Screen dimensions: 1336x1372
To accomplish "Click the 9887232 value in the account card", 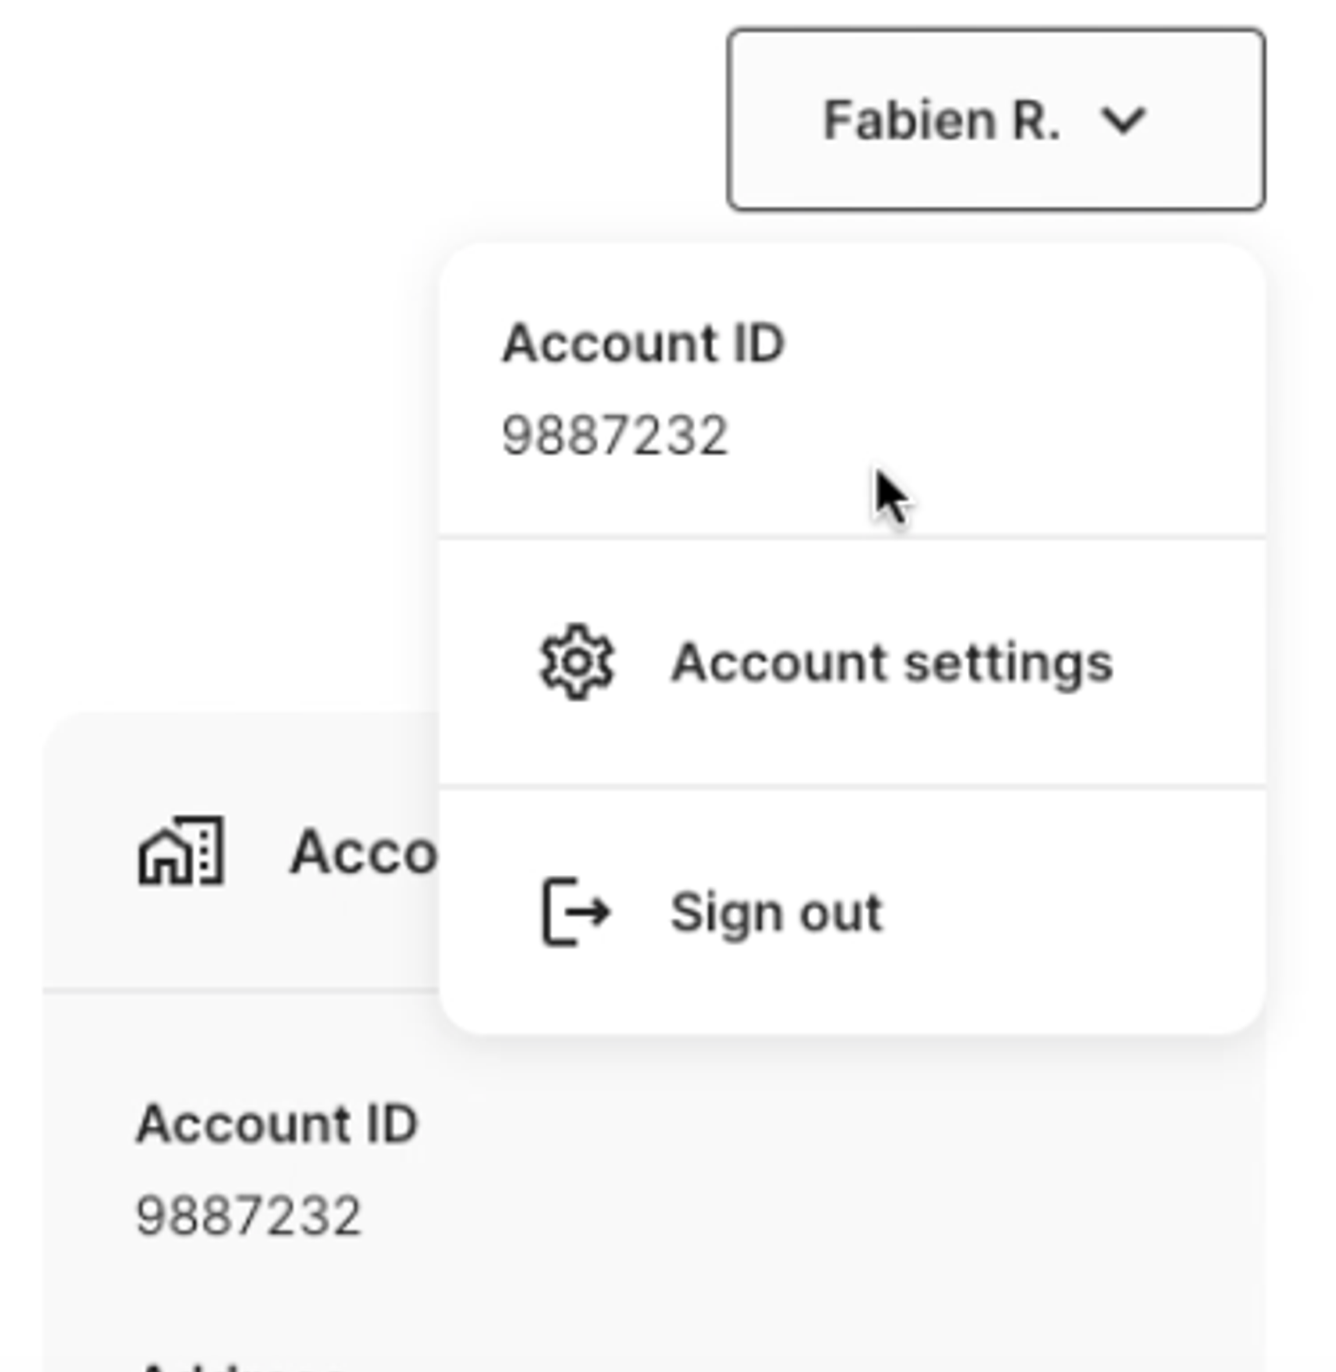I will click(249, 1217).
